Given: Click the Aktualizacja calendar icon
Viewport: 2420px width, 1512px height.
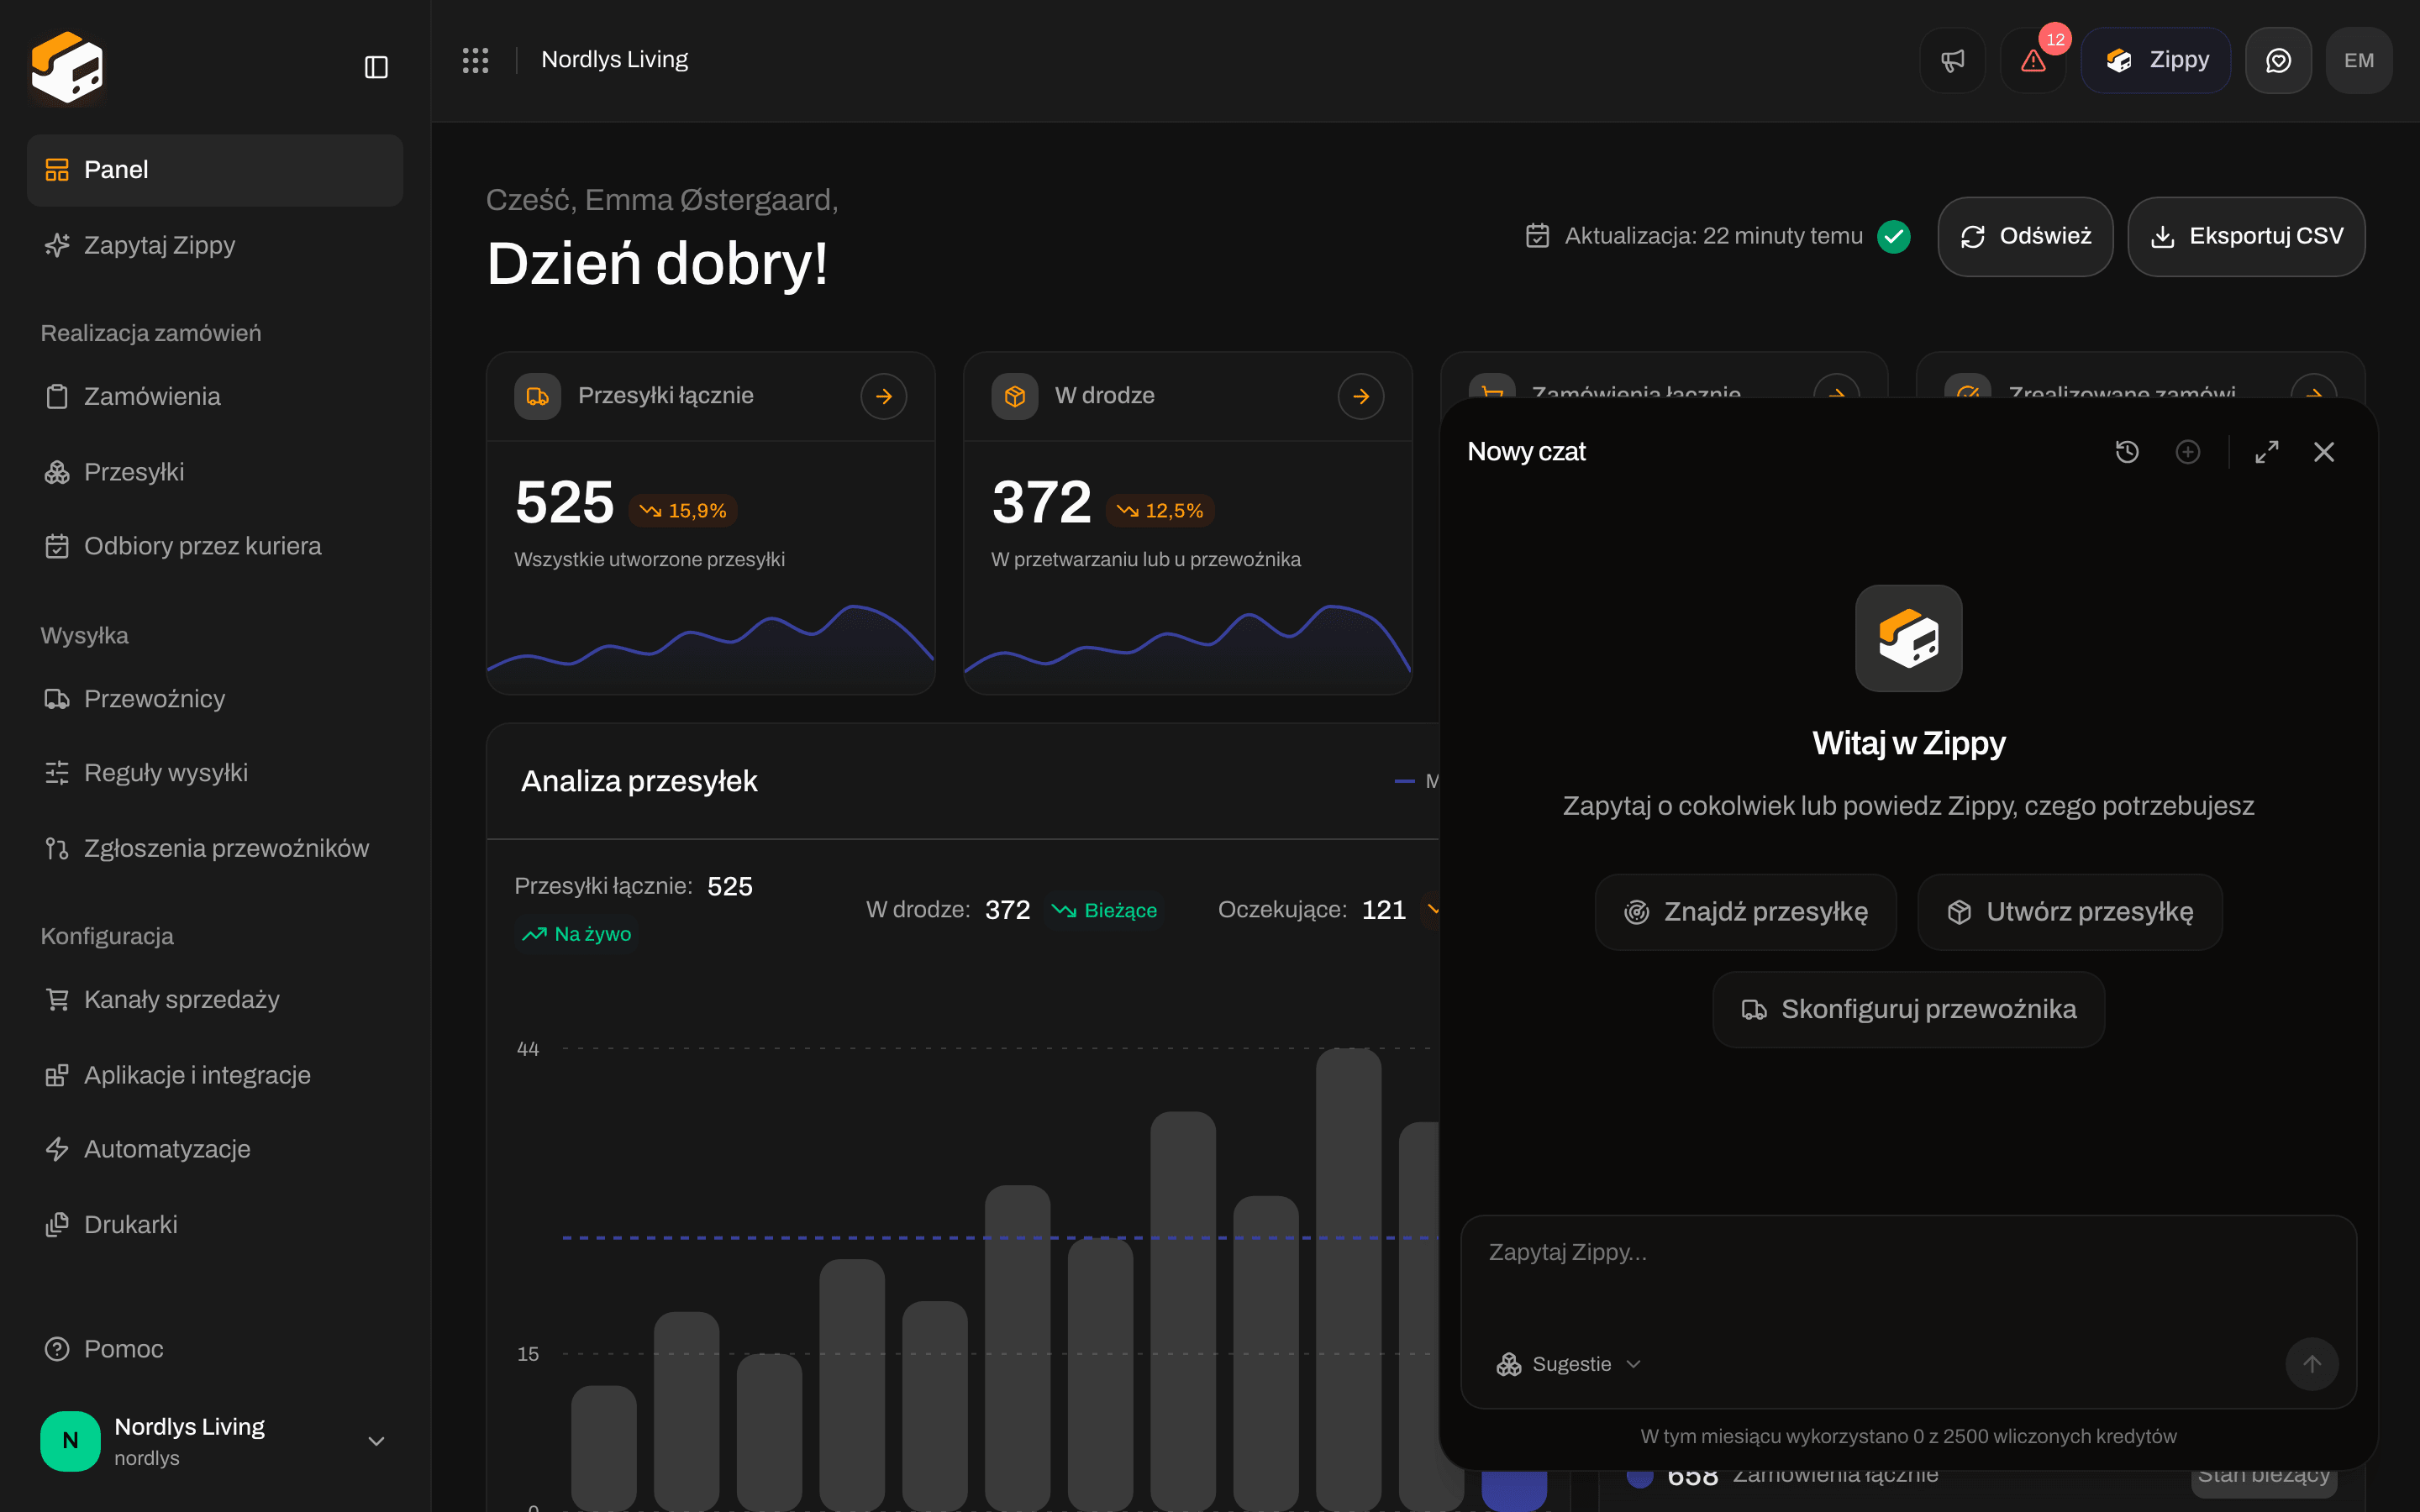Looking at the screenshot, I should click(1537, 236).
